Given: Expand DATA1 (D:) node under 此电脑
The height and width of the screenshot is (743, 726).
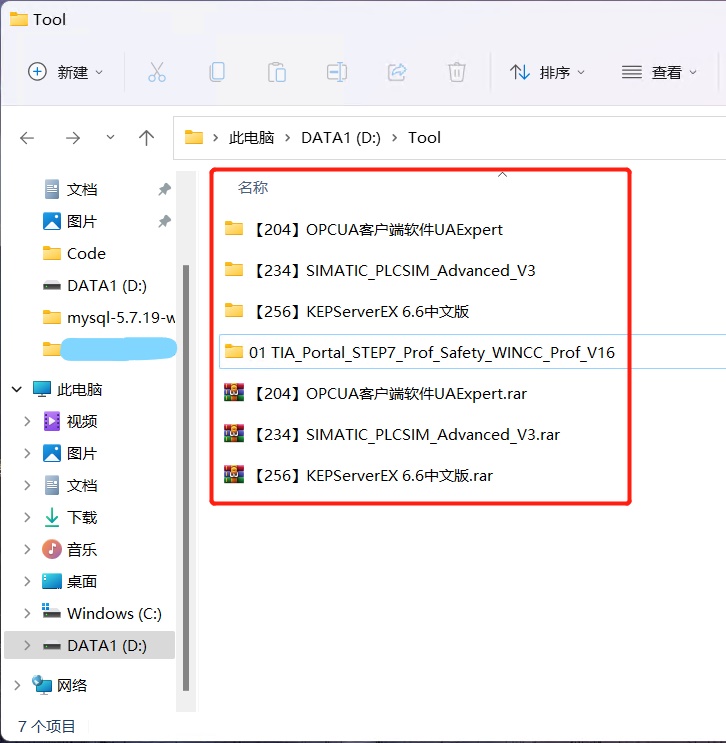Looking at the screenshot, I should tap(27, 645).
